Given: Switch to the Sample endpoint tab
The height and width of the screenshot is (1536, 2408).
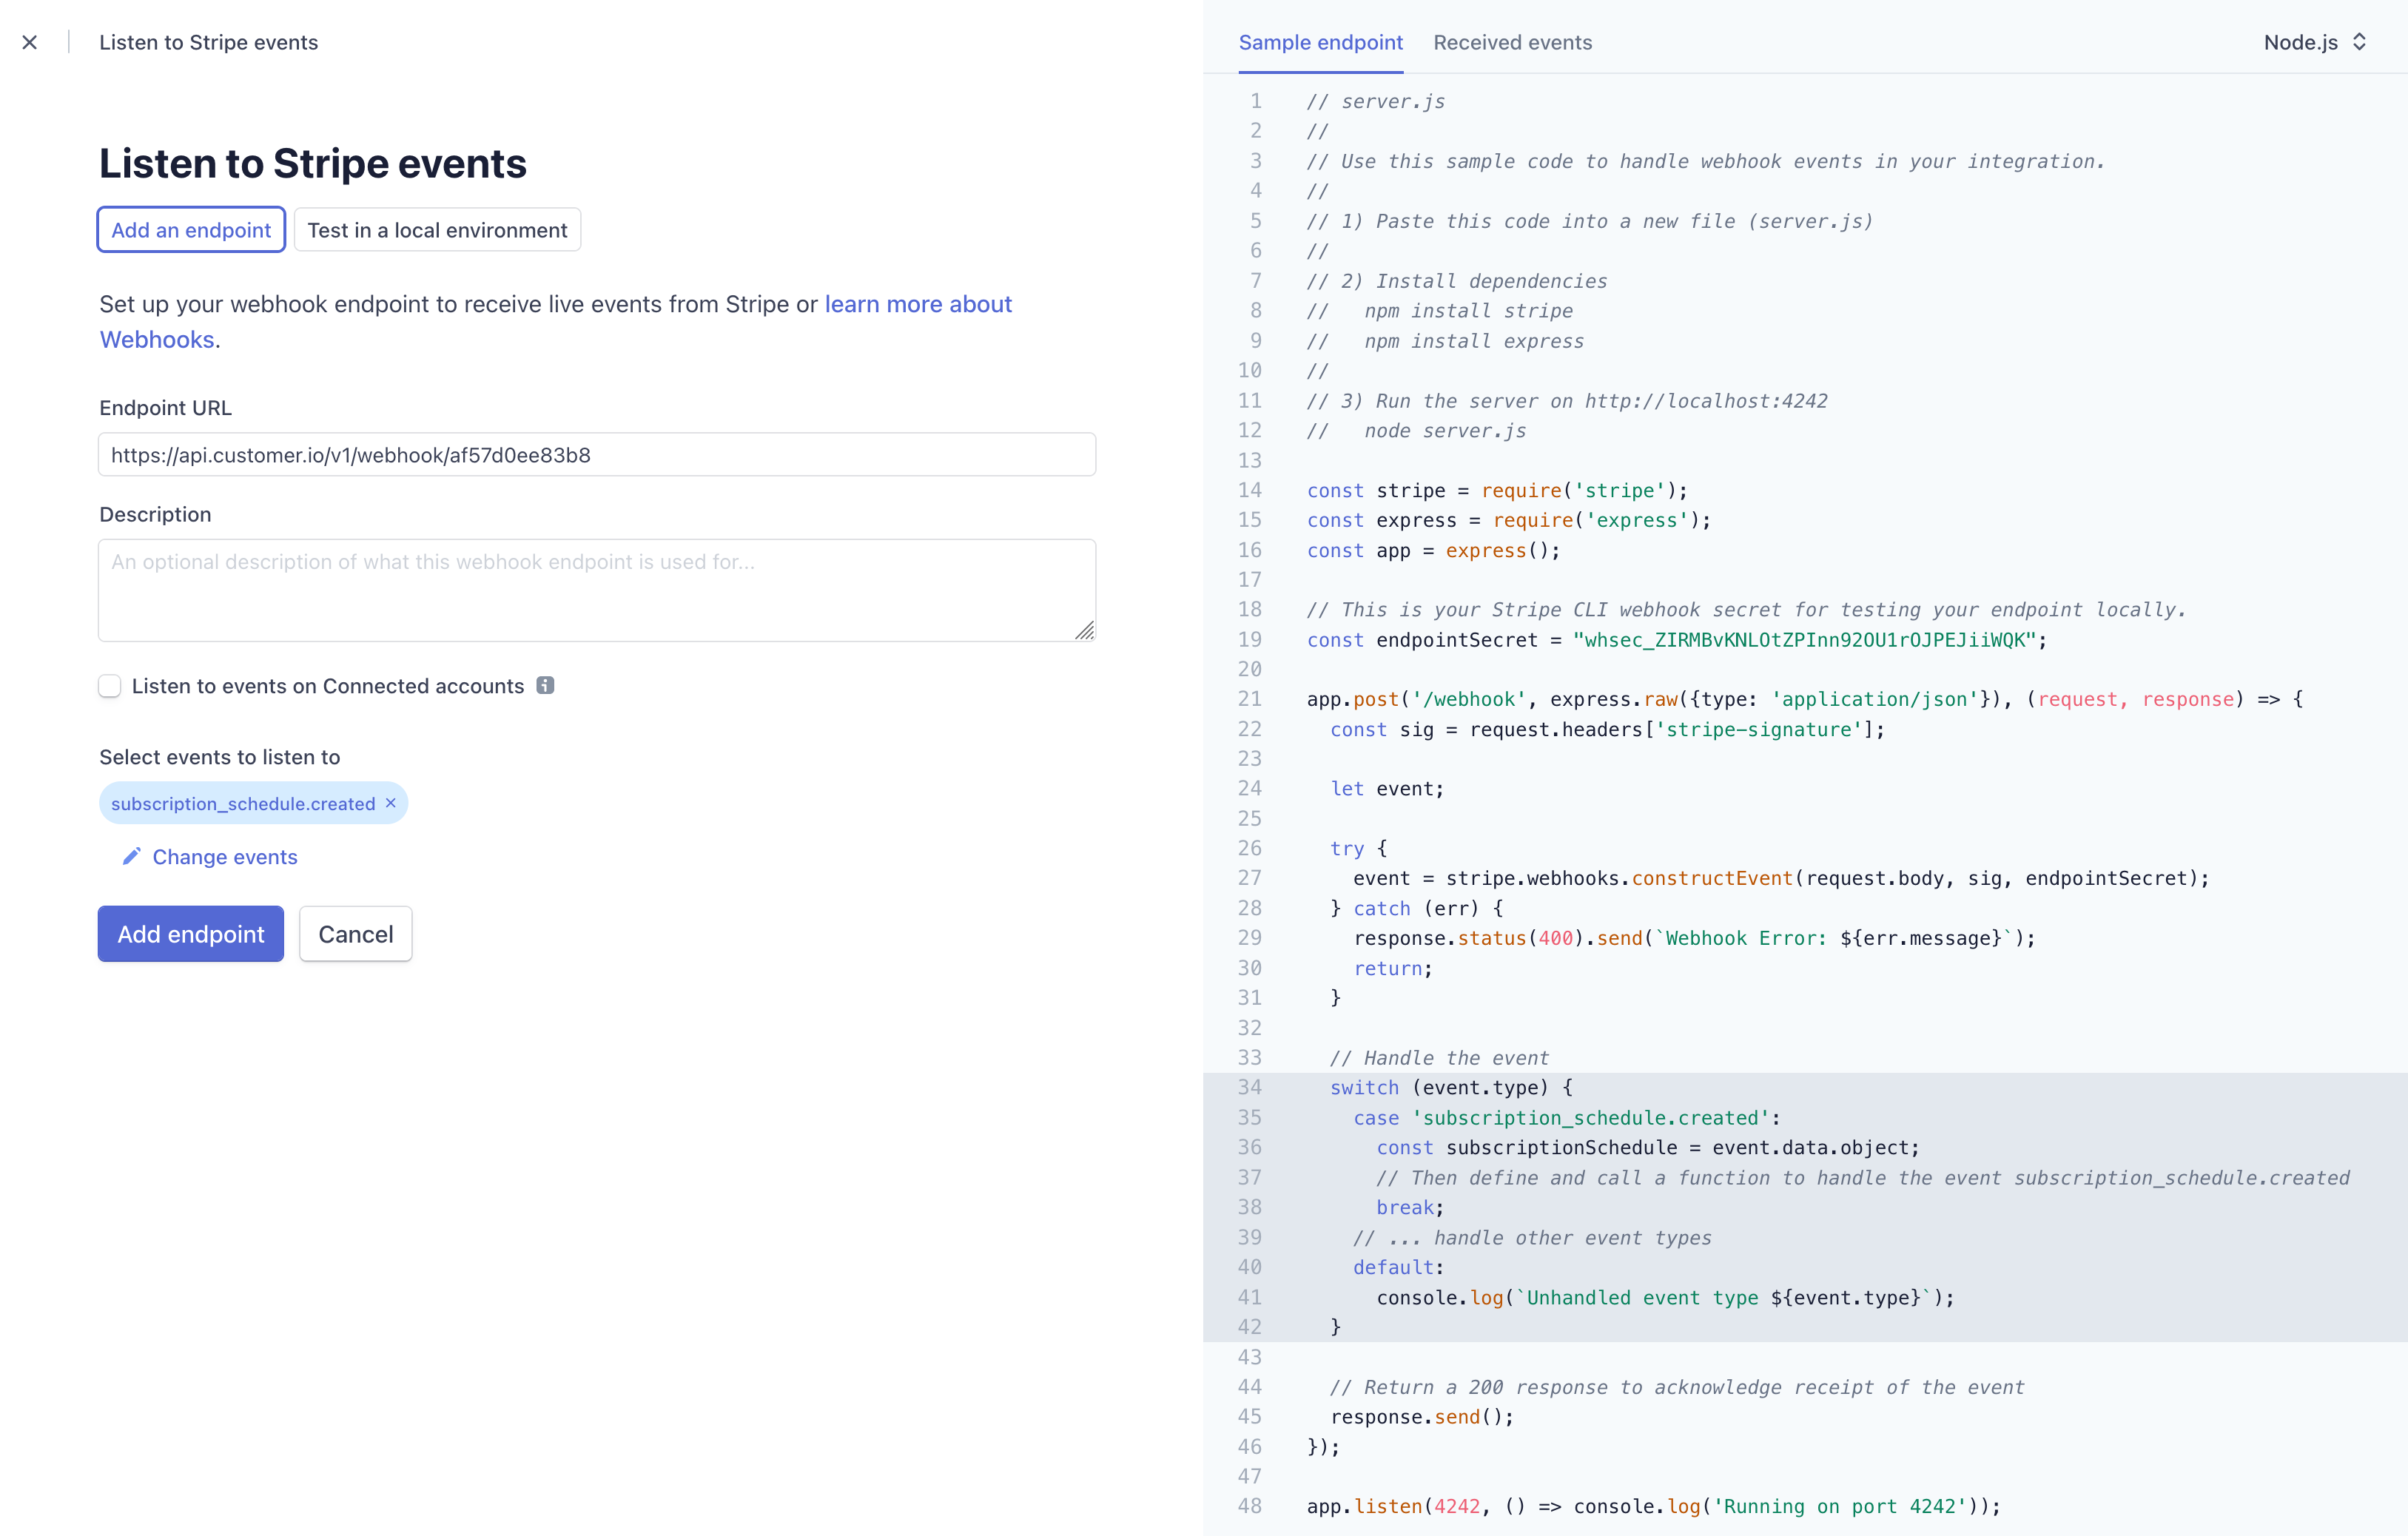Looking at the screenshot, I should 1320,42.
